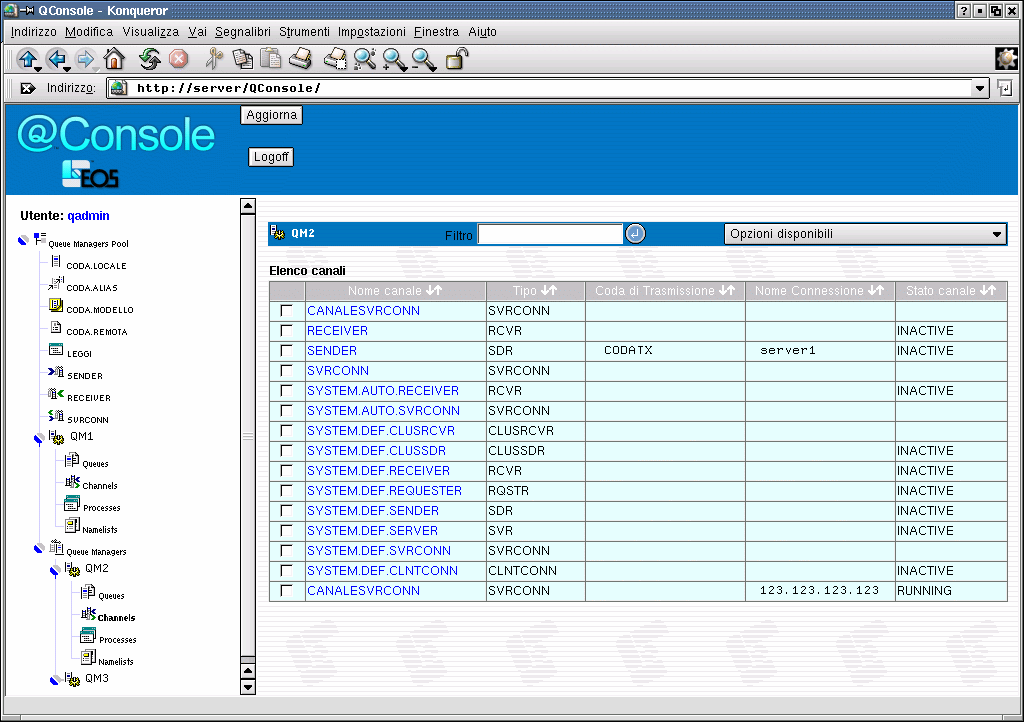This screenshot has height=722, width=1024.
Task: Select the RECEIVER channel row checkbox
Action: [287, 331]
